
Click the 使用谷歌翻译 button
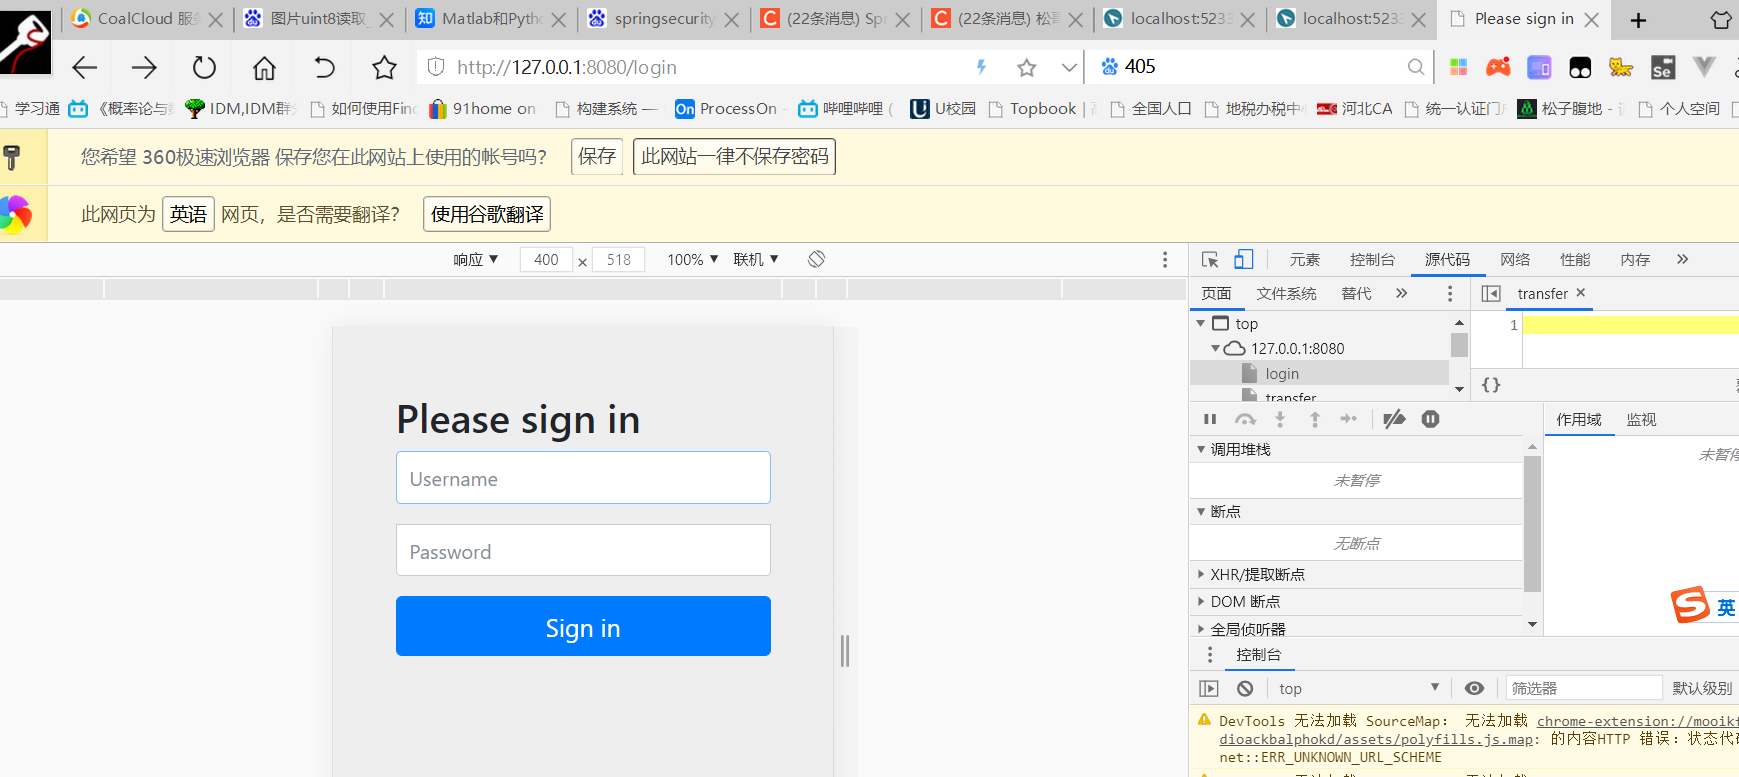pos(487,214)
